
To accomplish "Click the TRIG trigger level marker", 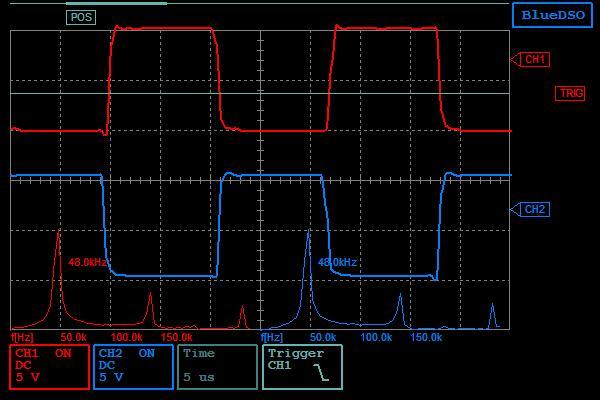I will click(570, 93).
